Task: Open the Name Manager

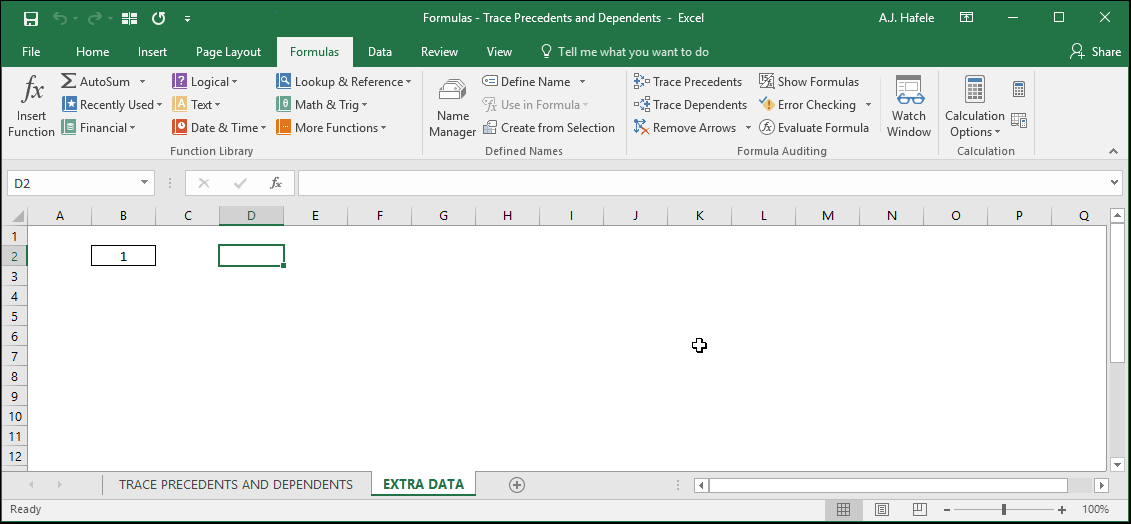Action: [452, 107]
